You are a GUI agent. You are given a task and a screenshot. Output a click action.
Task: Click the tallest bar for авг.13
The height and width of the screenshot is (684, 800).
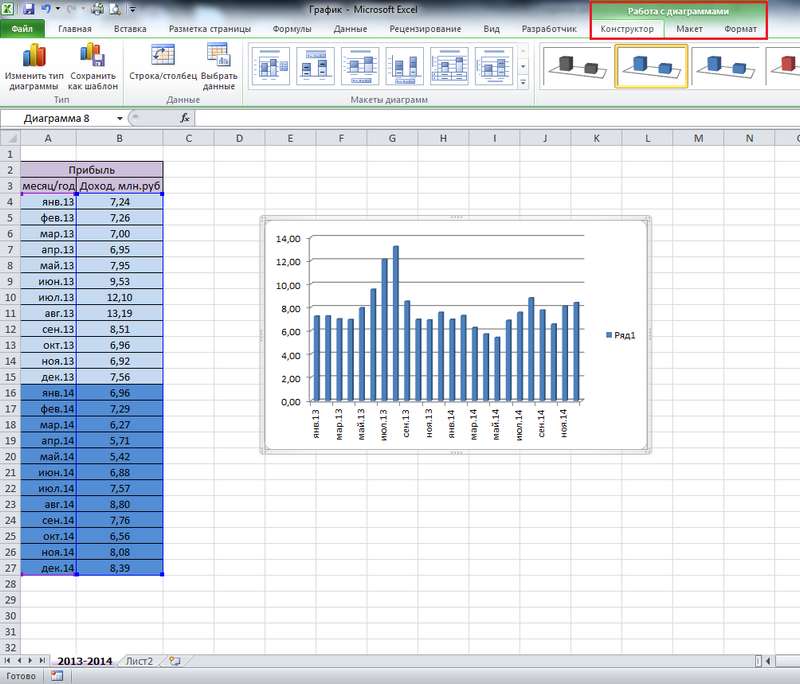tap(396, 323)
